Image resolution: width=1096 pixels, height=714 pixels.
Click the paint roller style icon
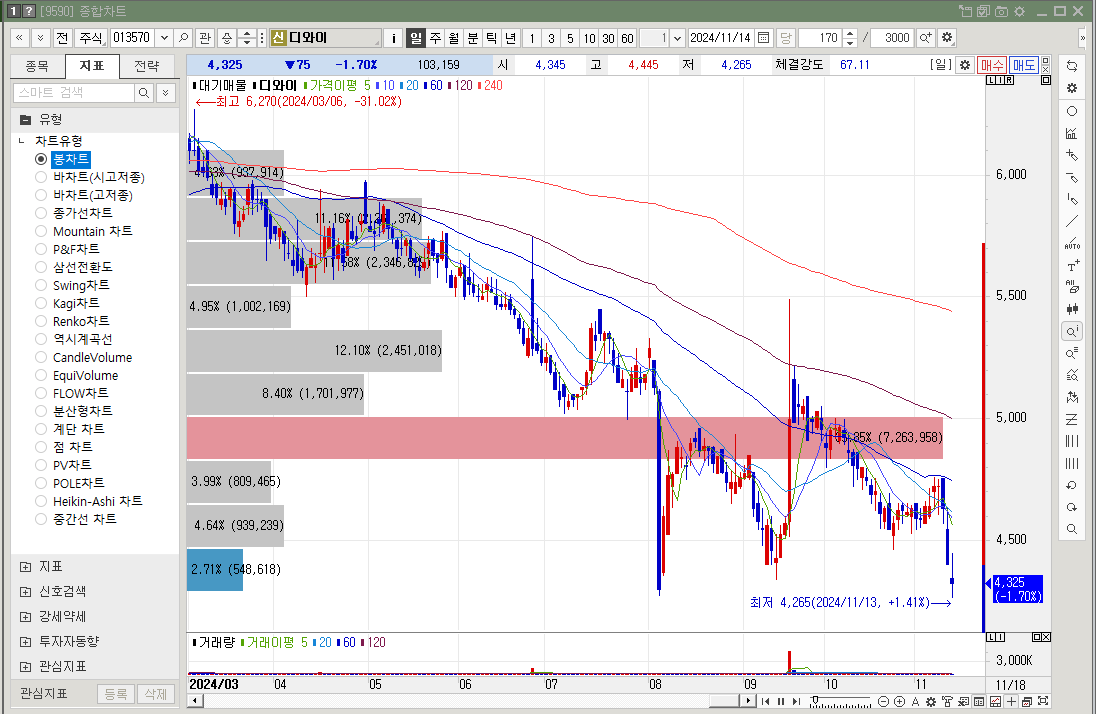point(947,701)
